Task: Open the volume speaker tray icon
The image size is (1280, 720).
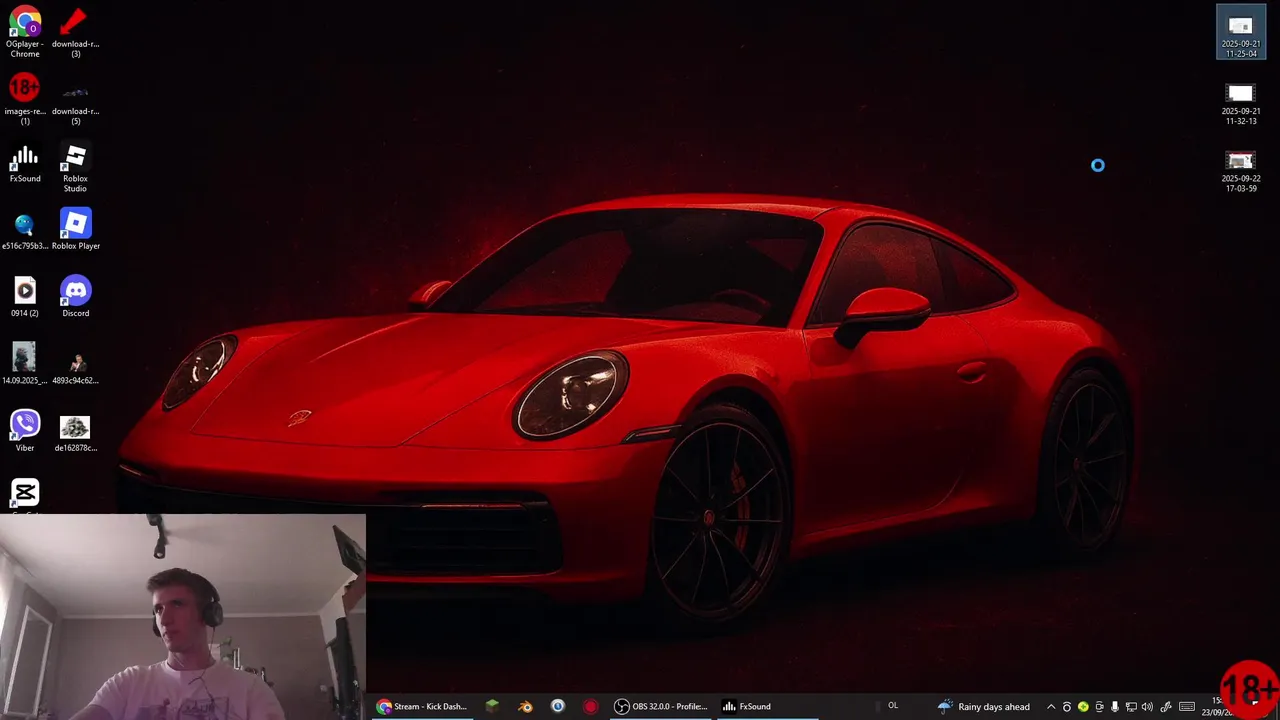Action: click(x=1147, y=707)
